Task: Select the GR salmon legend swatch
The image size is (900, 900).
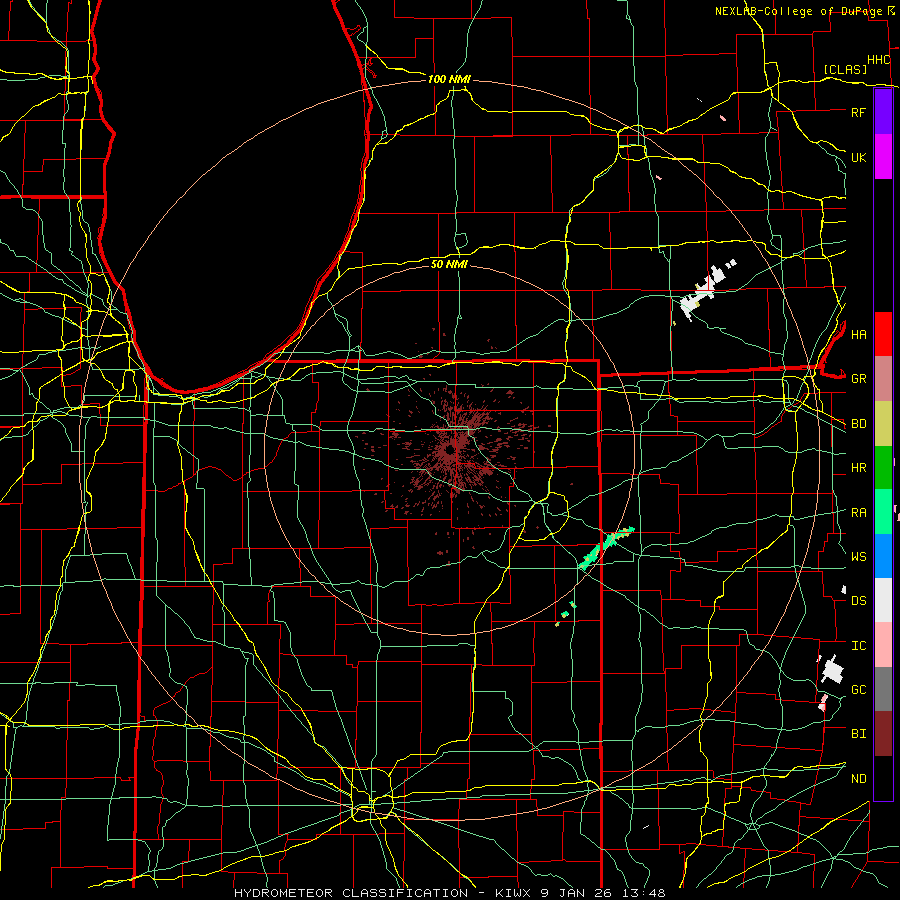Action: 883,378
